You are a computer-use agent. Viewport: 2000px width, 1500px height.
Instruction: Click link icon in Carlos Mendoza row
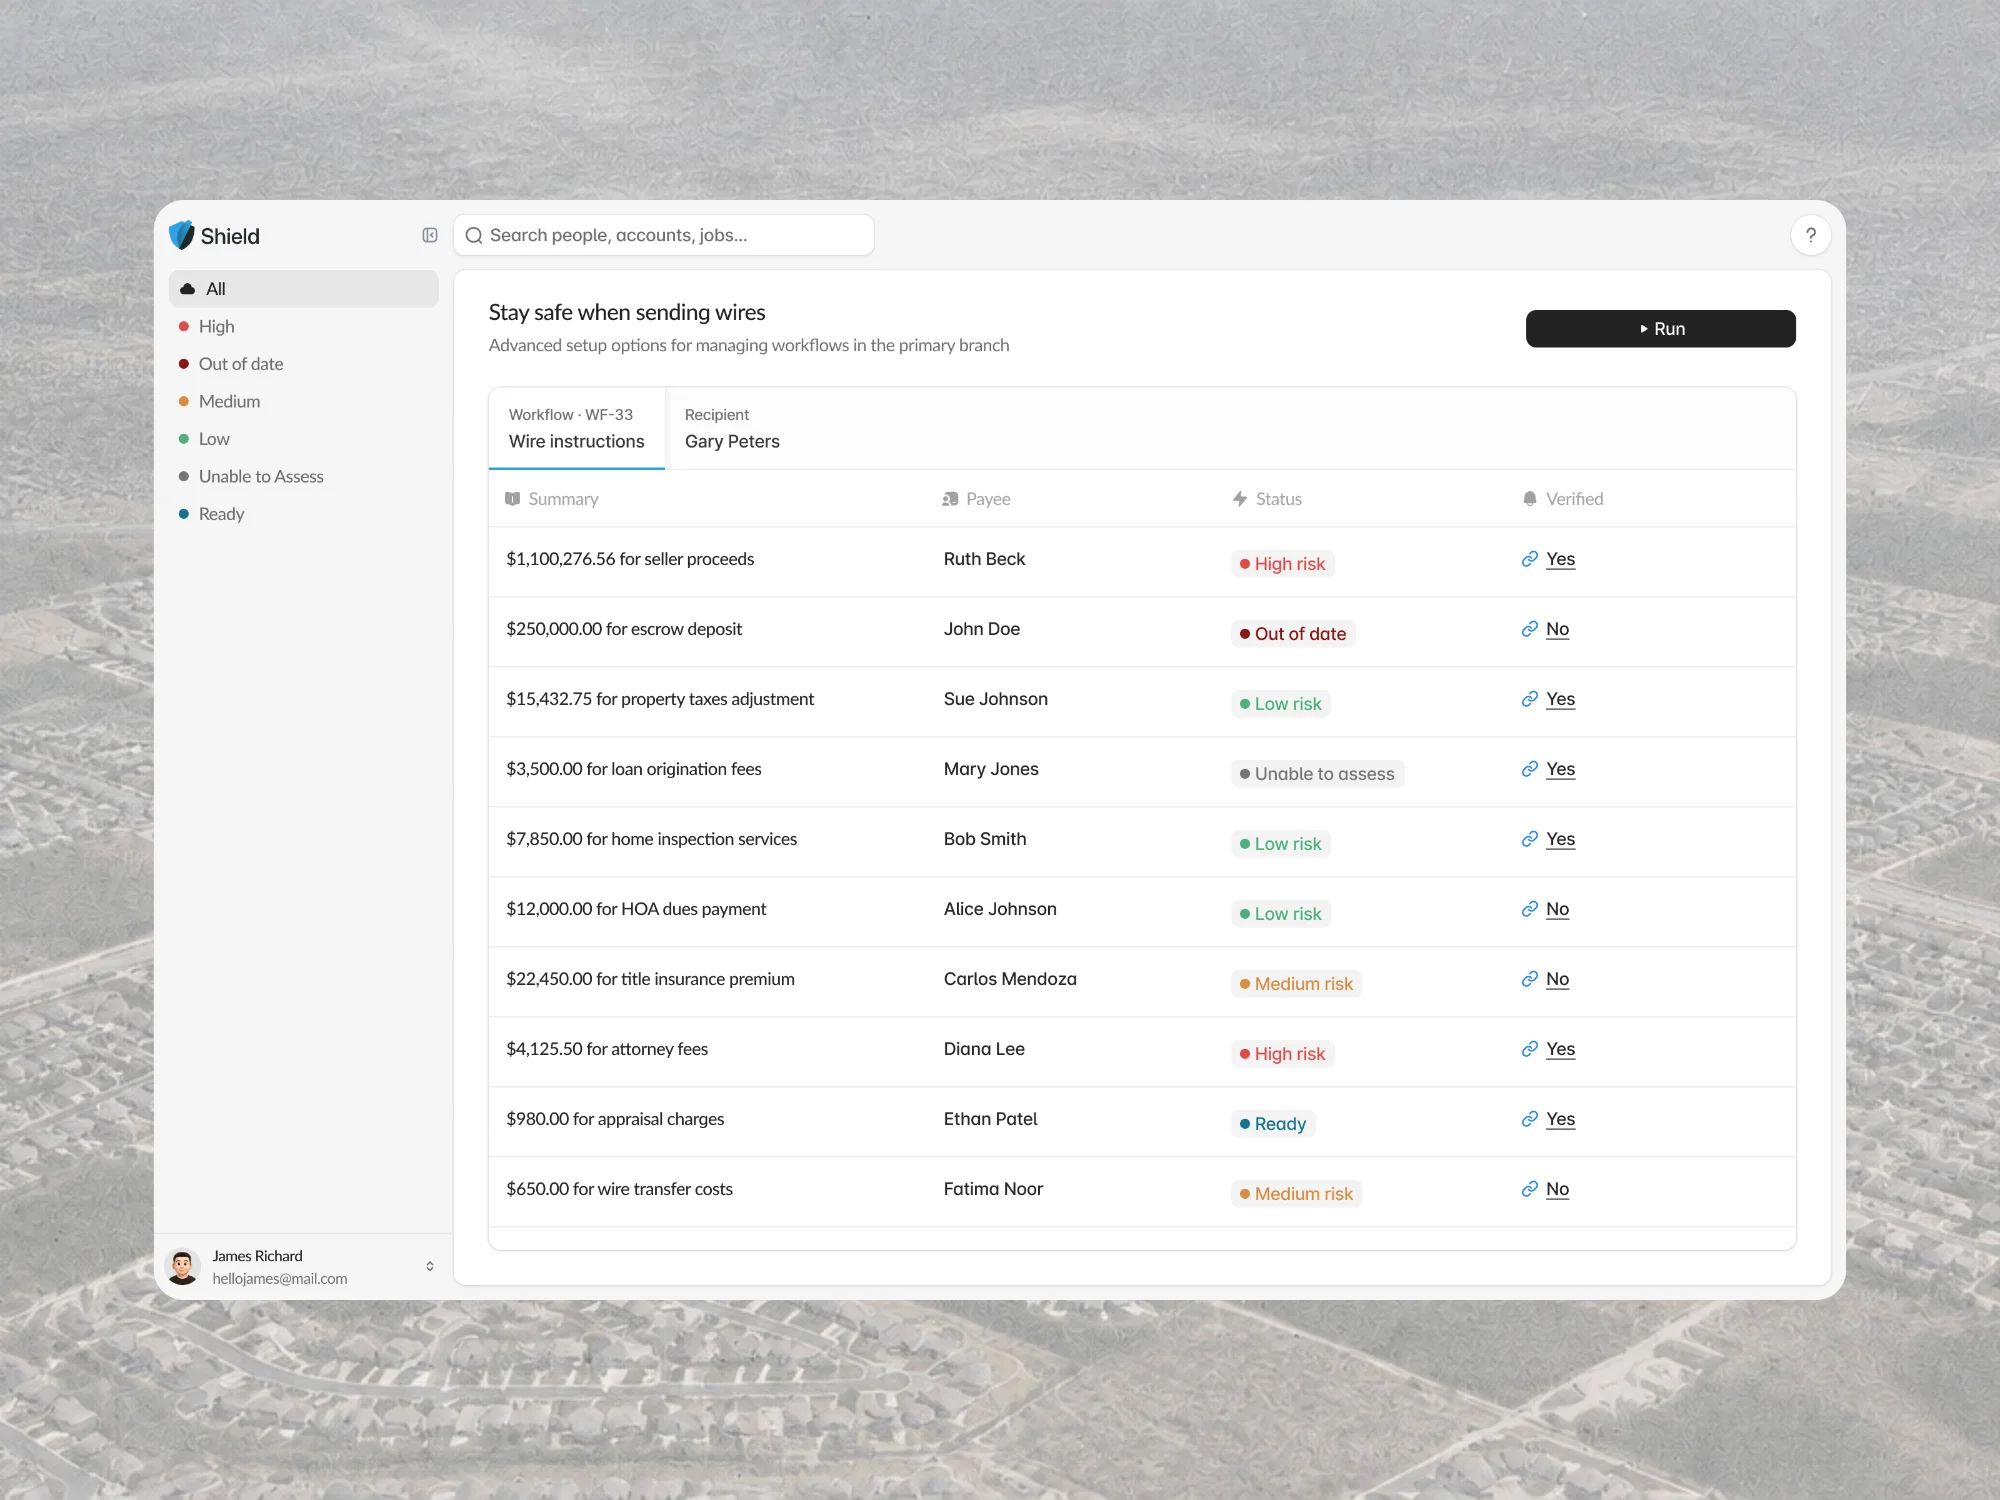point(1530,979)
